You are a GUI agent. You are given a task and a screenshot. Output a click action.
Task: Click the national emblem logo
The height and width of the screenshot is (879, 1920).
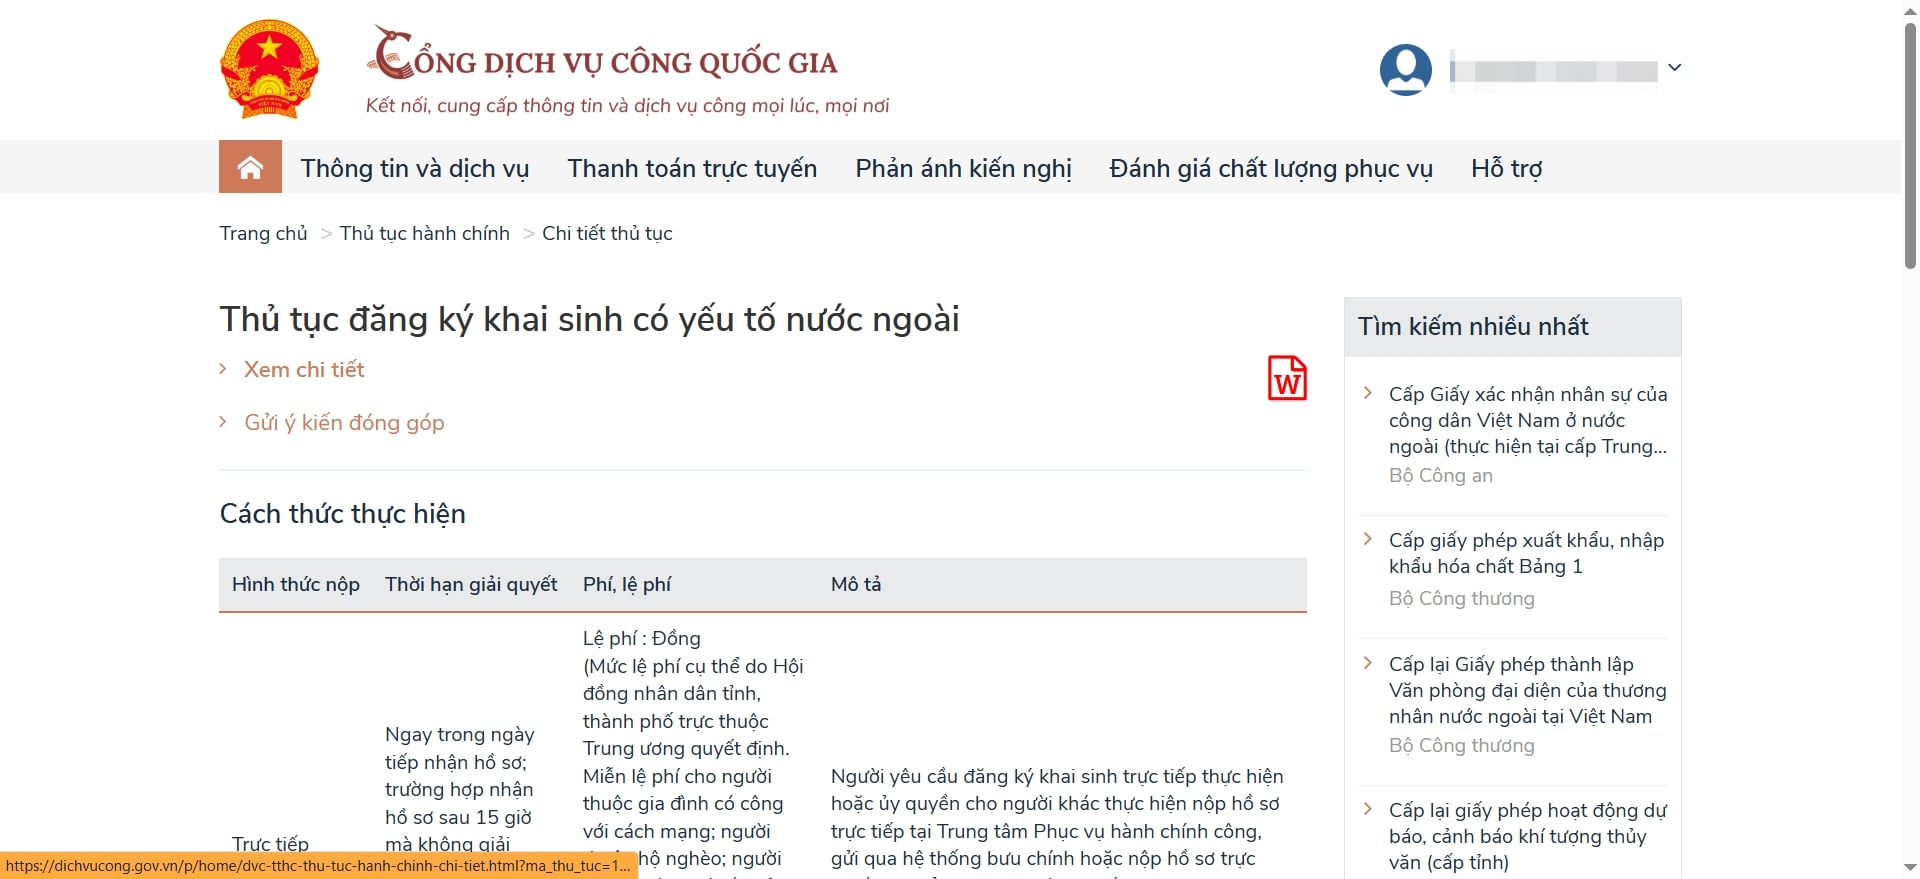pos(269,69)
